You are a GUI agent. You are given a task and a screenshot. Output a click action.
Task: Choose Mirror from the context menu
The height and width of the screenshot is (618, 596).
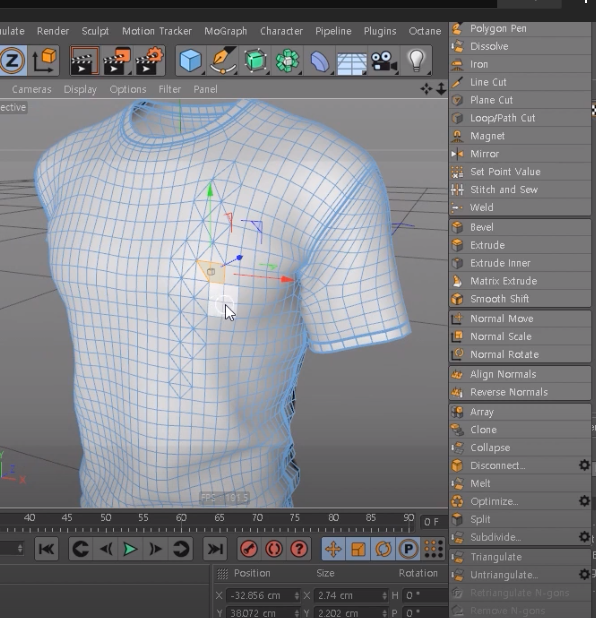(x=520, y=154)
